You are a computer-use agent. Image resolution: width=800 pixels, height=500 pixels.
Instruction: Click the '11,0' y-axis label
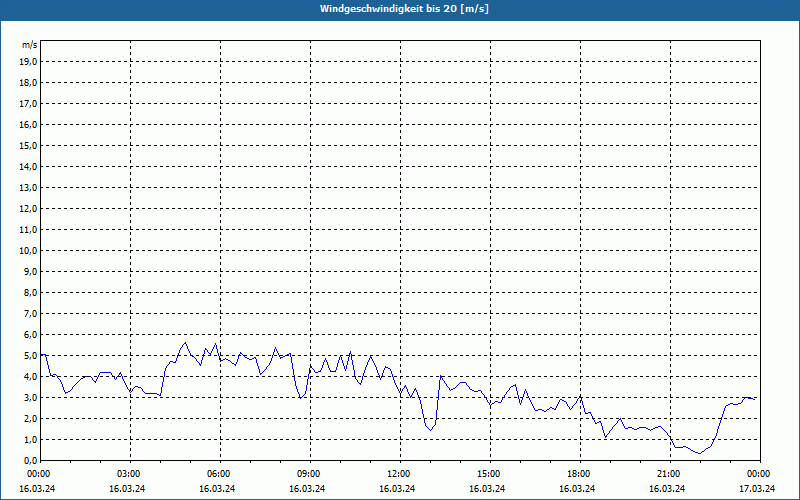tap(28, 230)
